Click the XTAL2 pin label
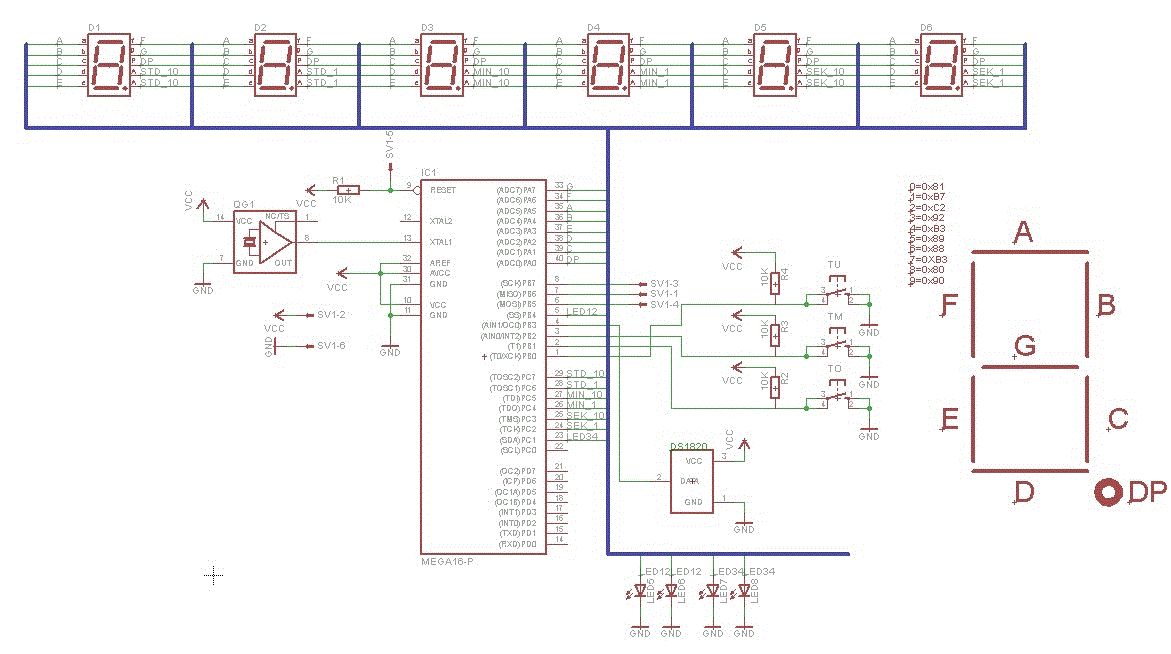1171x654 pixels. point(441,221)
